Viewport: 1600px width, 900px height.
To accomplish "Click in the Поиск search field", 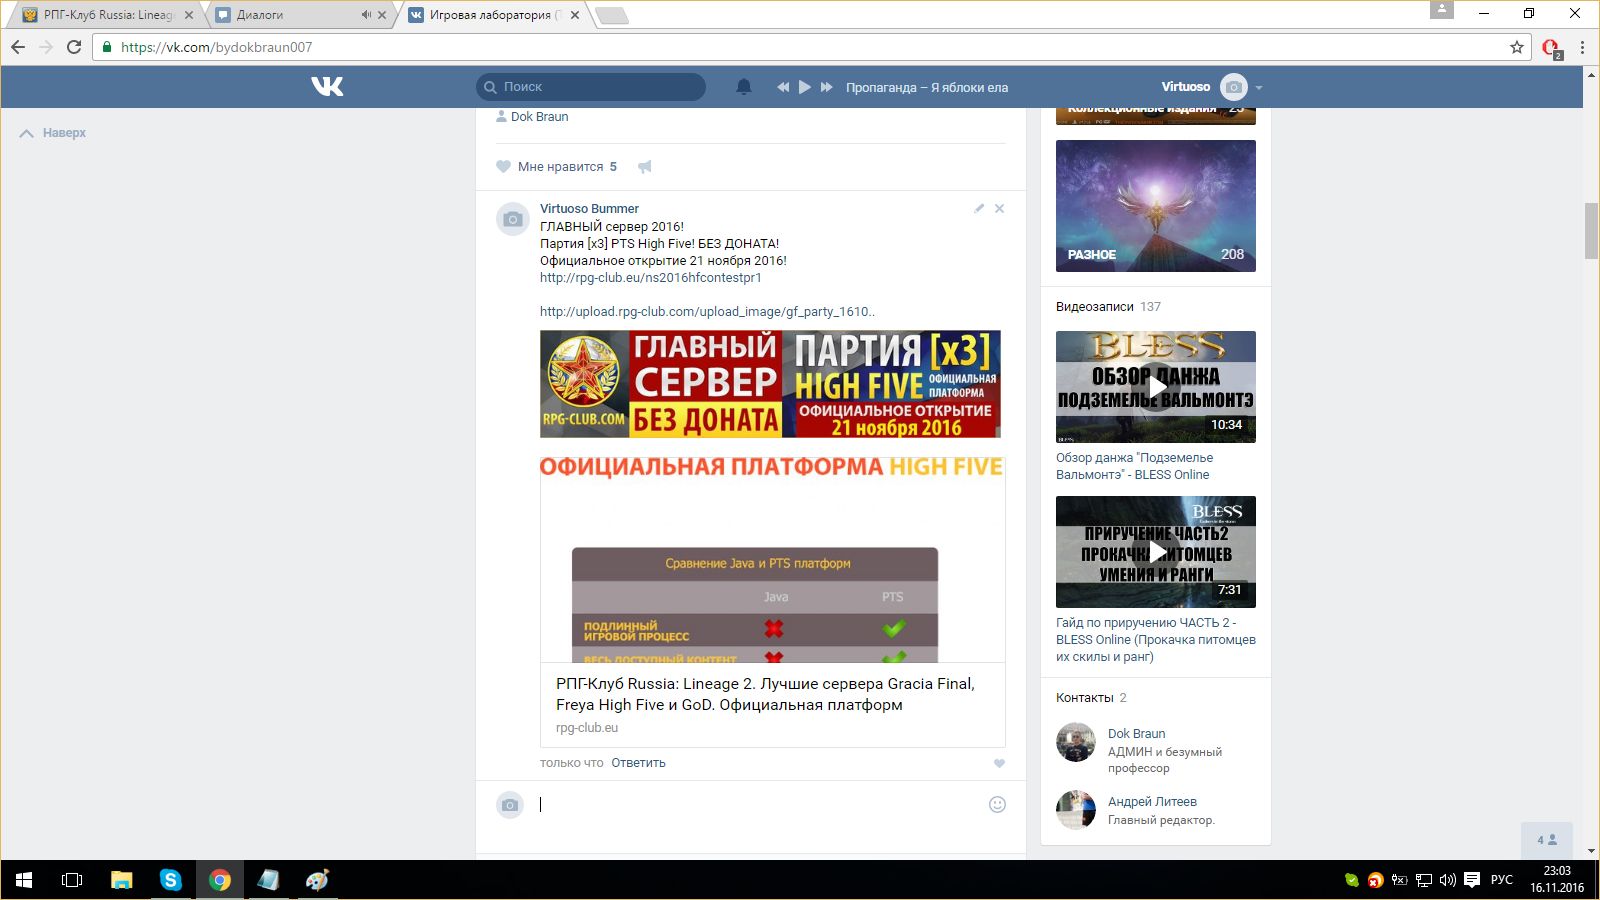I will (x=591, y=87).
